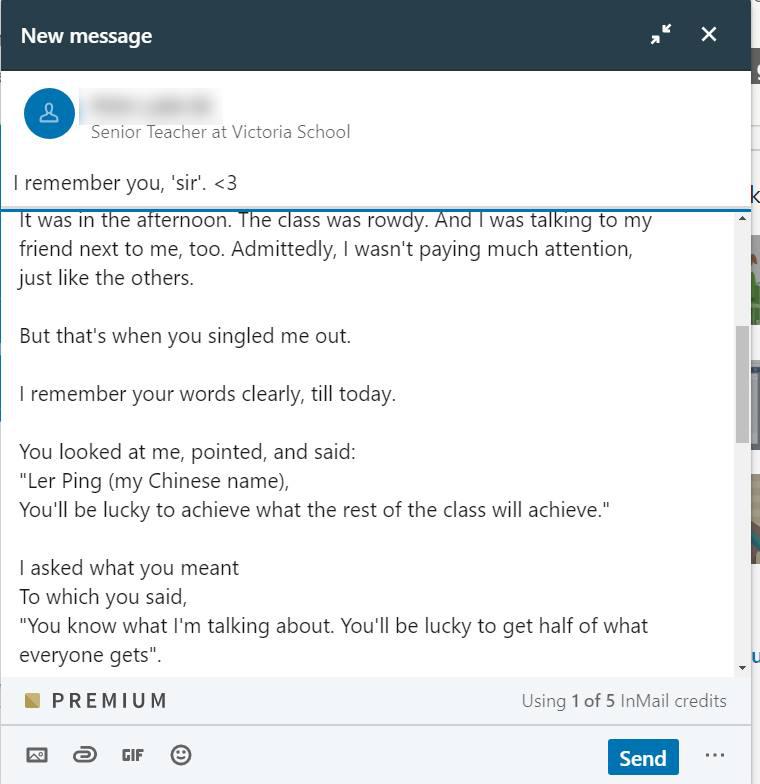Close the New message dialog

(708, 34)
